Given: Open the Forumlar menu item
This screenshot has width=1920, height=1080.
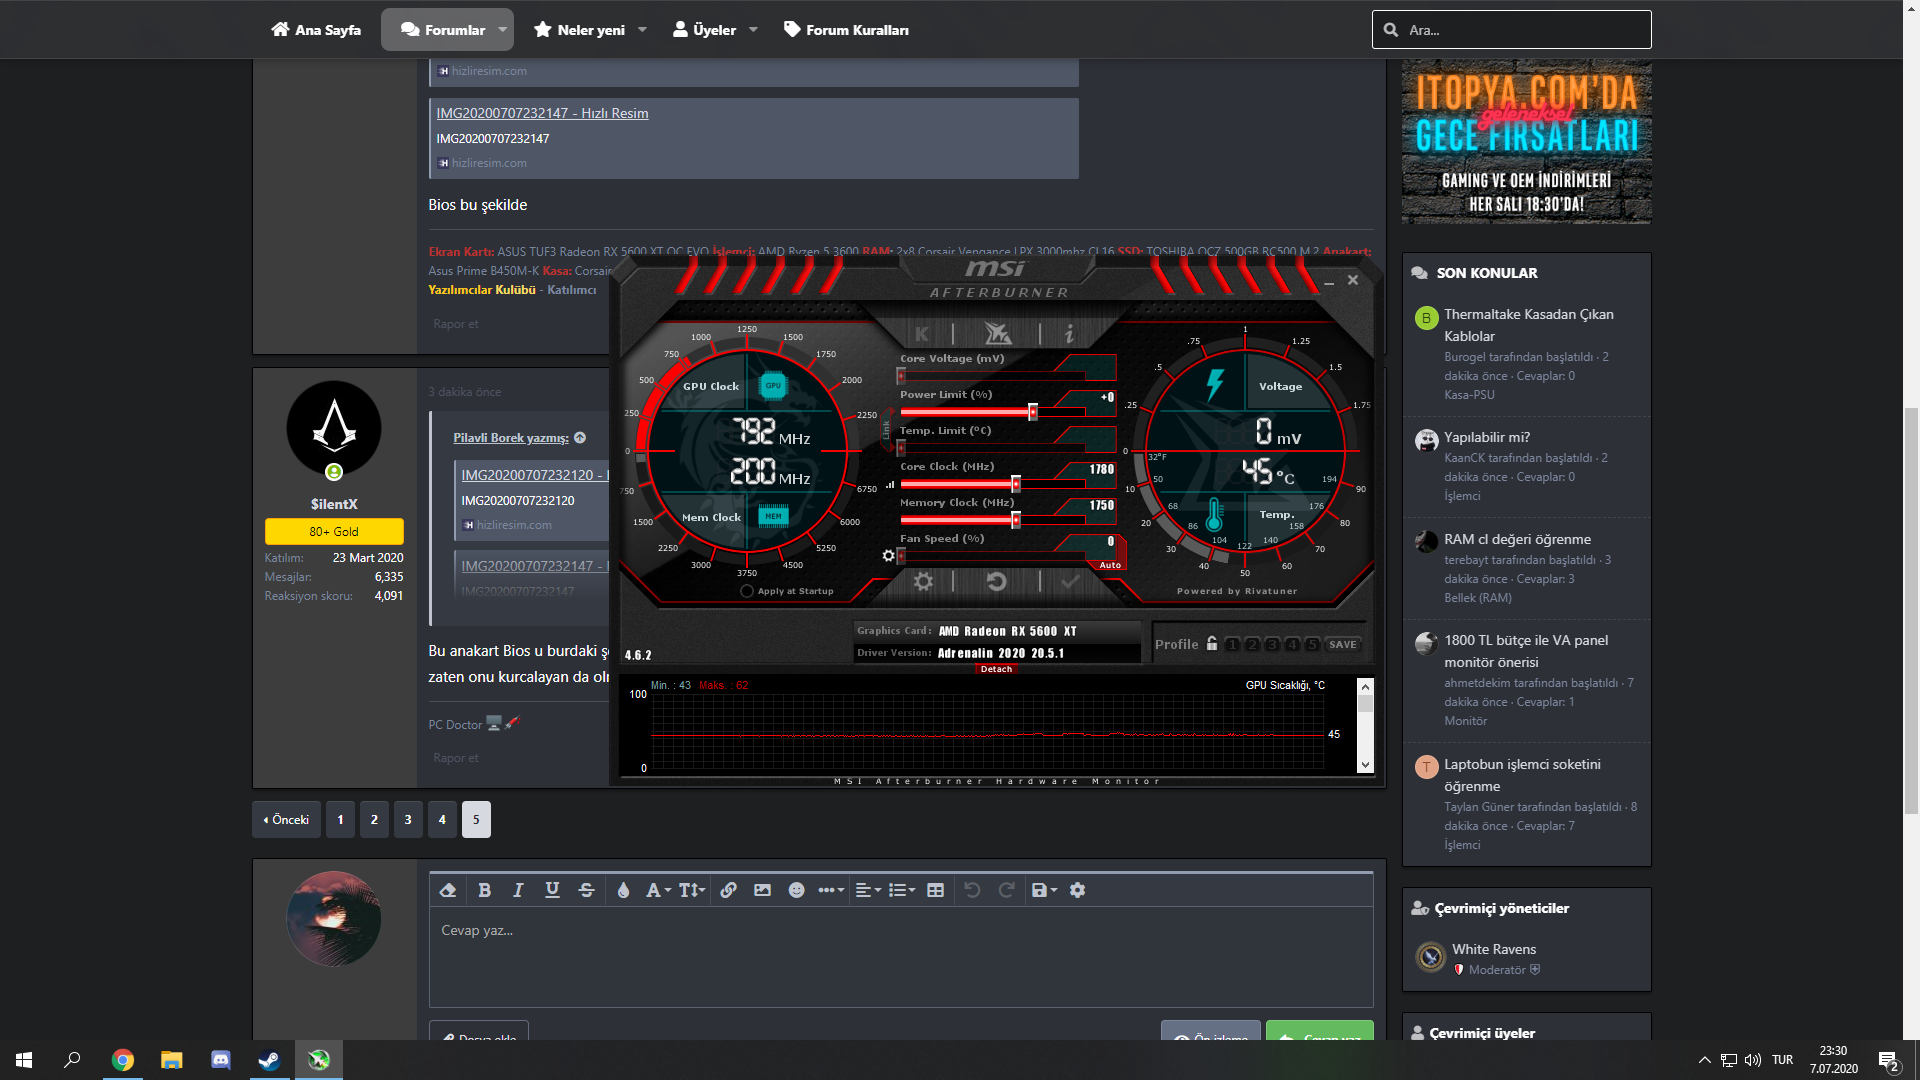Looking at the screenshot, I should click(x=442, y=30).
